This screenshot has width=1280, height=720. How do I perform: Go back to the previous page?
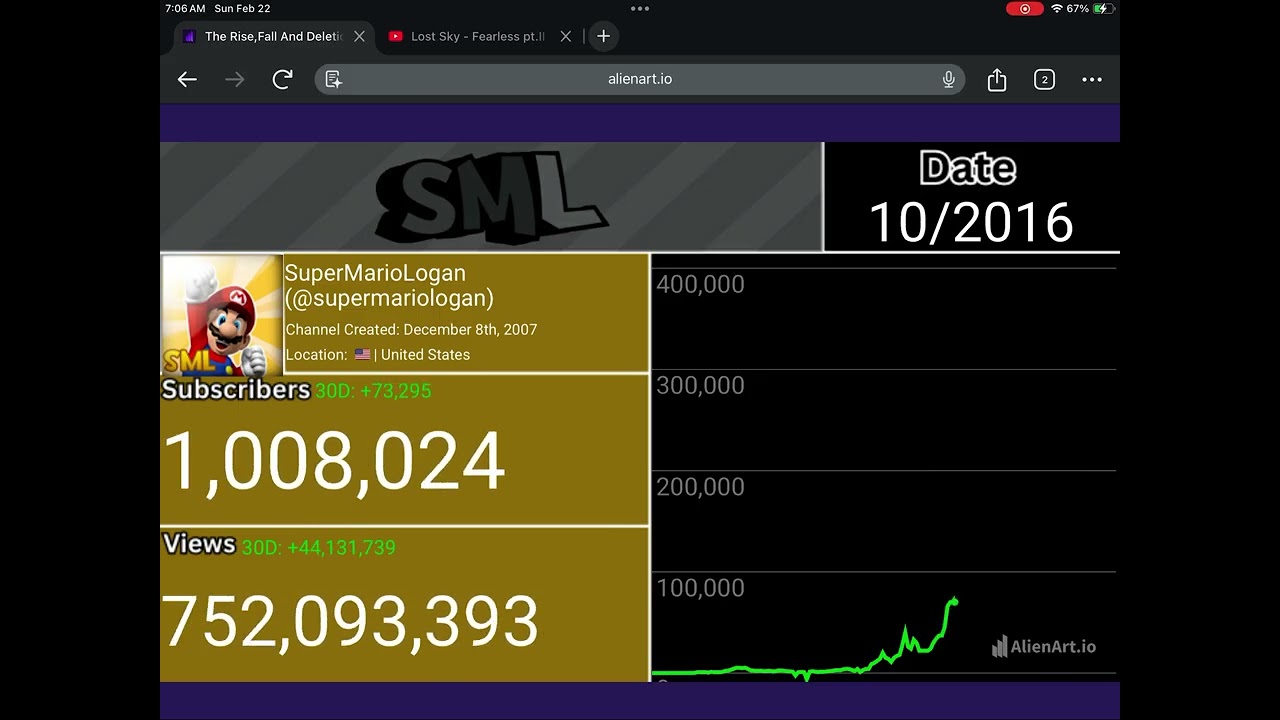coord(187,80)
